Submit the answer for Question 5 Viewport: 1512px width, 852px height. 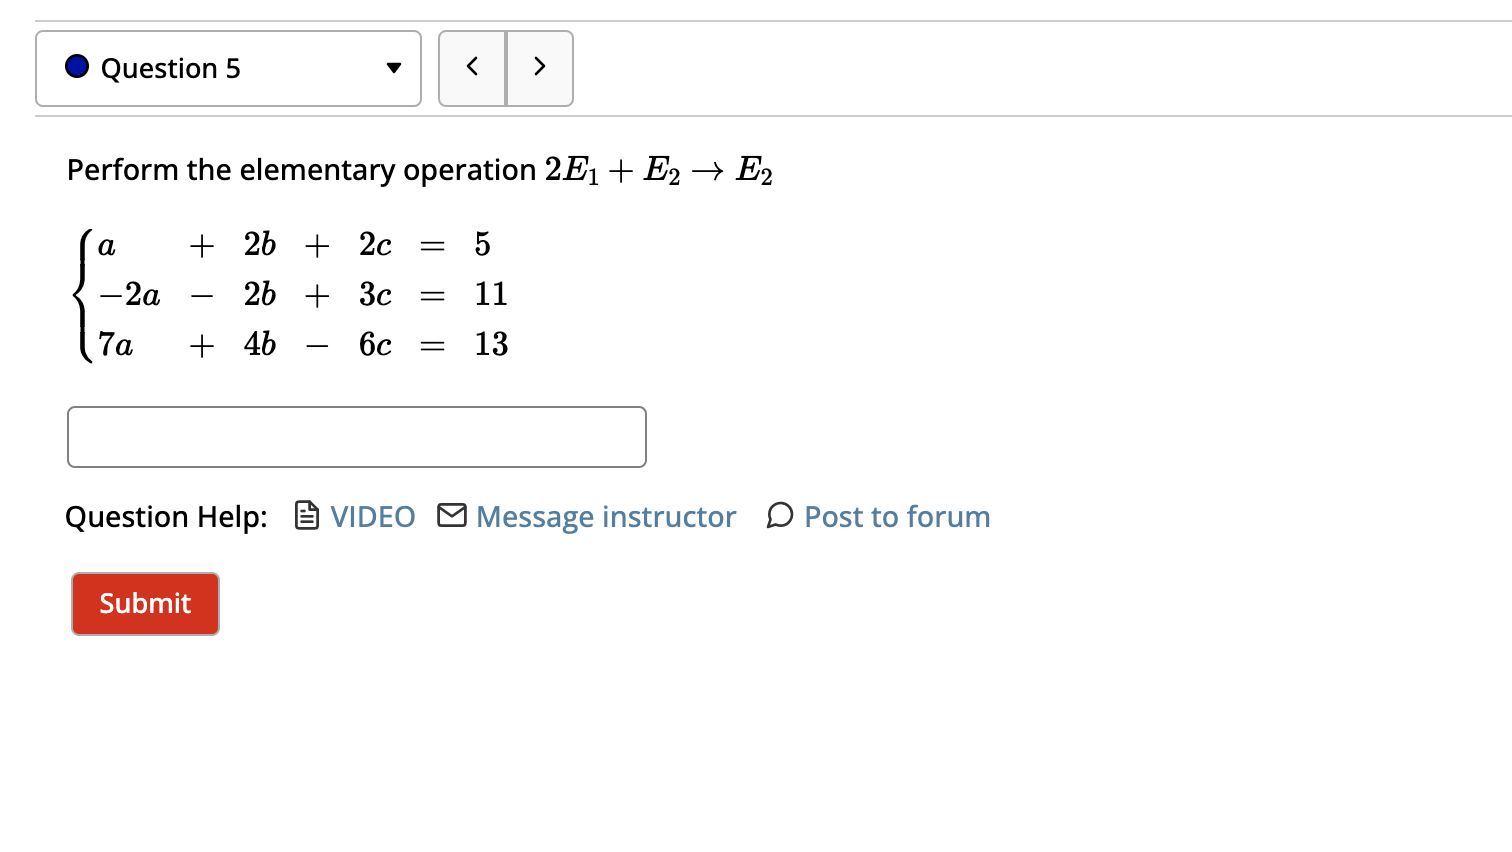coord(144,603)
